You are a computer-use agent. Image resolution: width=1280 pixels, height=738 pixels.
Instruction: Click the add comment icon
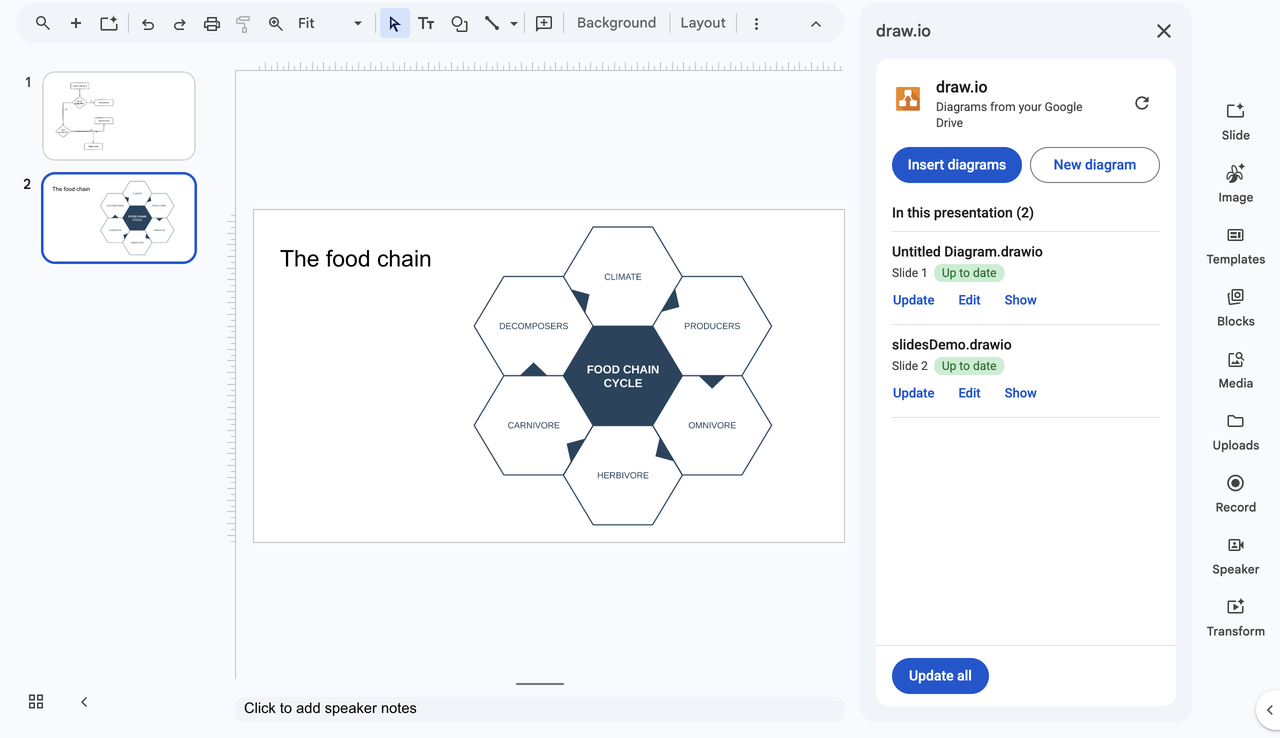[x=544, y=23]
